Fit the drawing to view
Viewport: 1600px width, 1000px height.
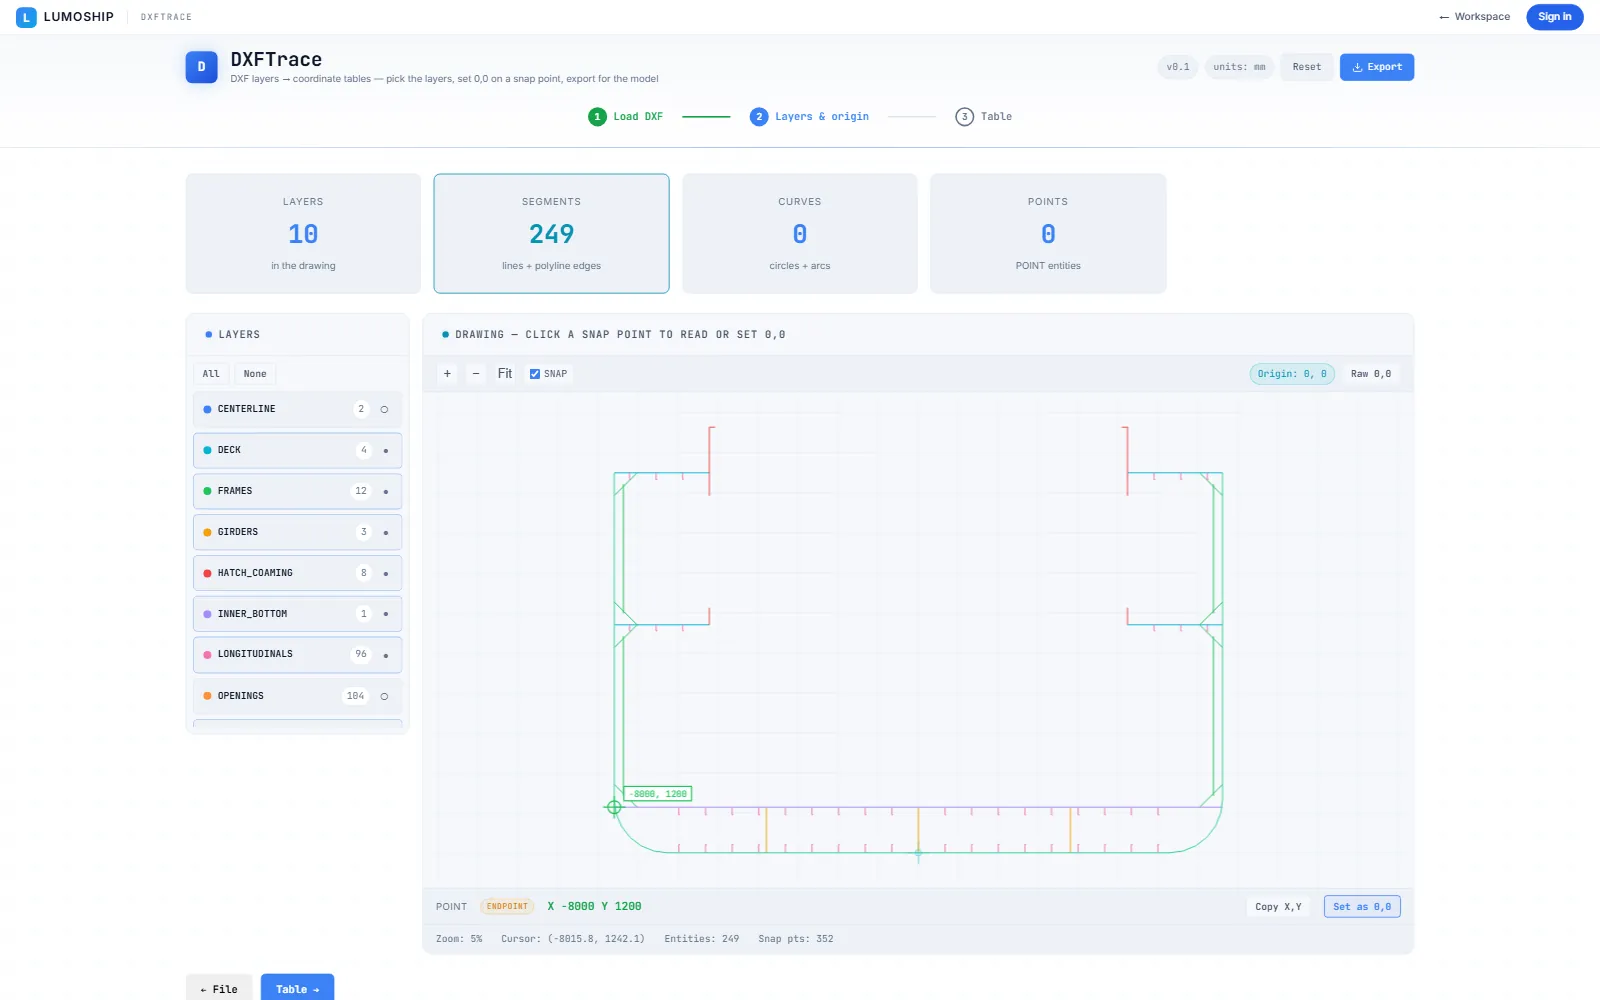pyautogui.click(x=505, y=374)
